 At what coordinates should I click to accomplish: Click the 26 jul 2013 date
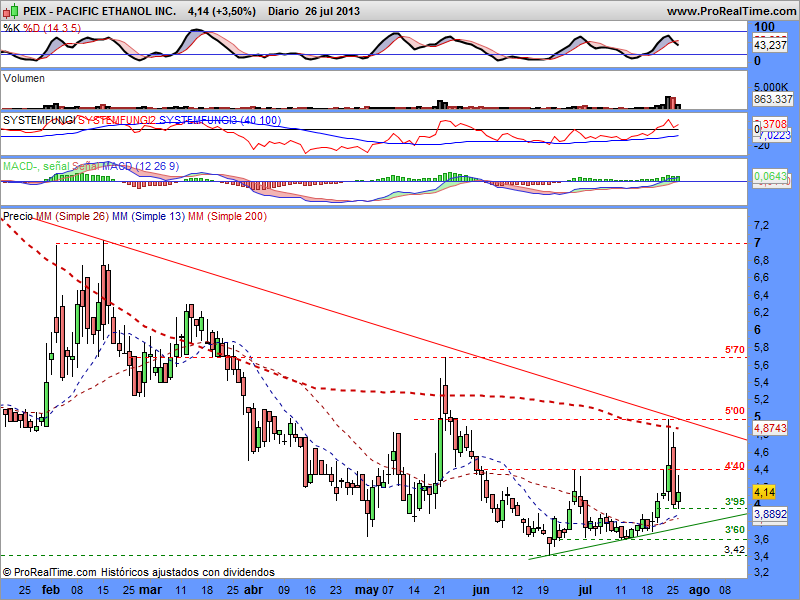coord(332,11)
